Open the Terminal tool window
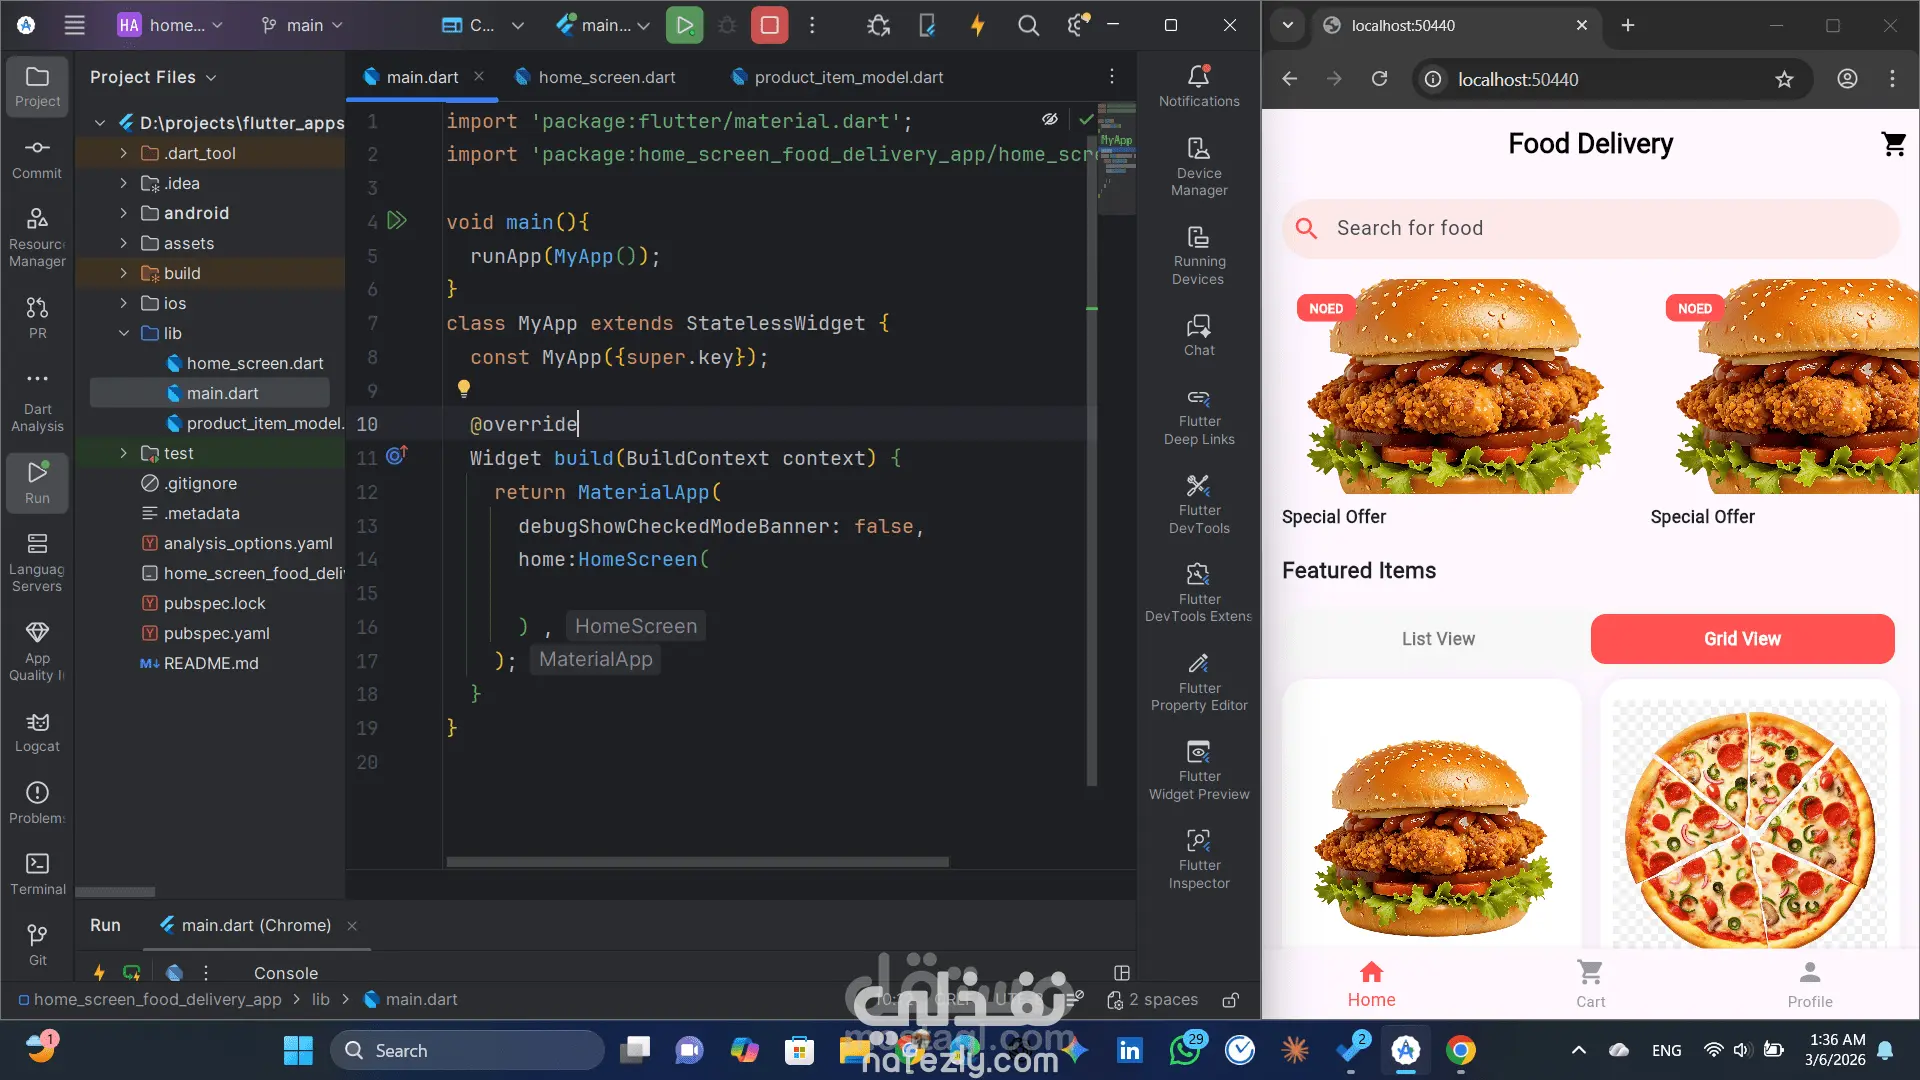The height and width of the screenshot is (1080, 1920). tap(37, 873)
